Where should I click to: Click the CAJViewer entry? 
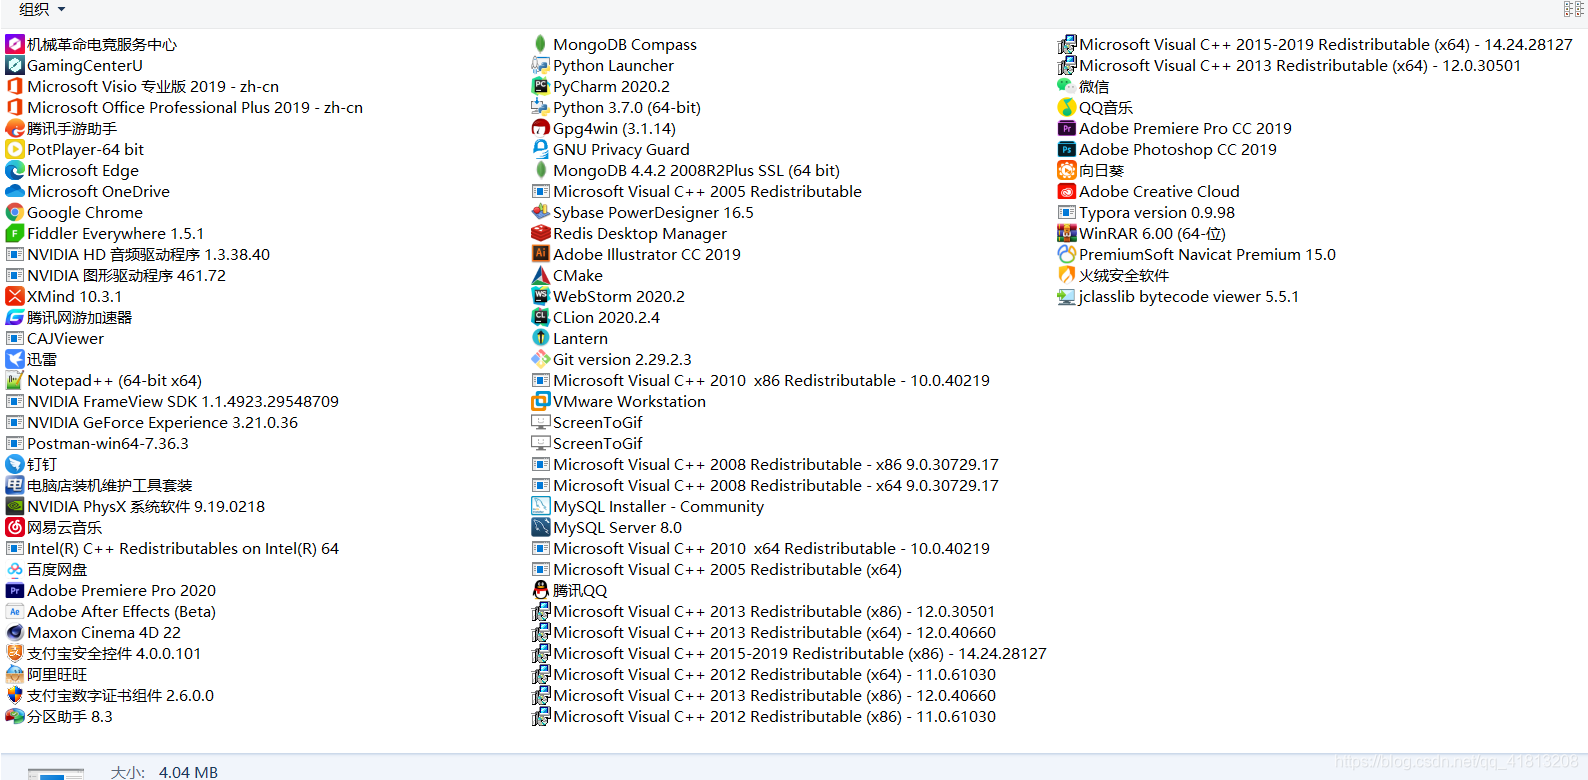(x=55, y=338)
